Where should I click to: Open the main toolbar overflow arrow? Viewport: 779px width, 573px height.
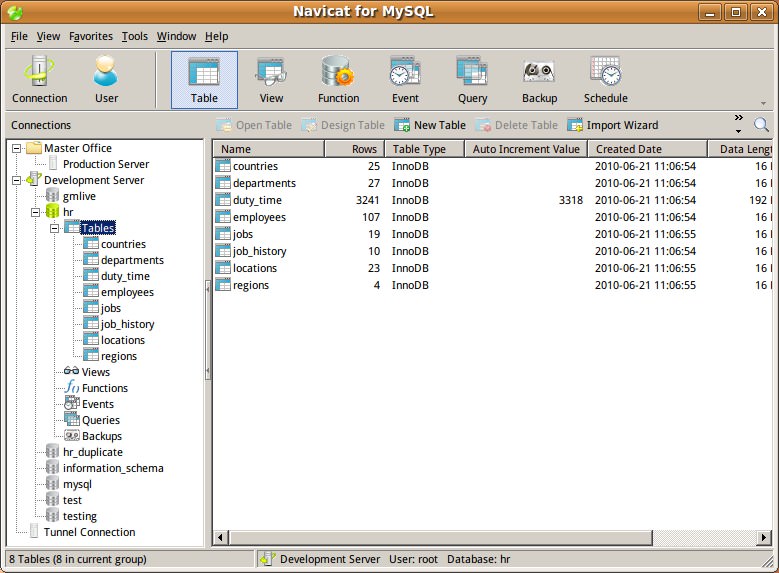(763, 103)
